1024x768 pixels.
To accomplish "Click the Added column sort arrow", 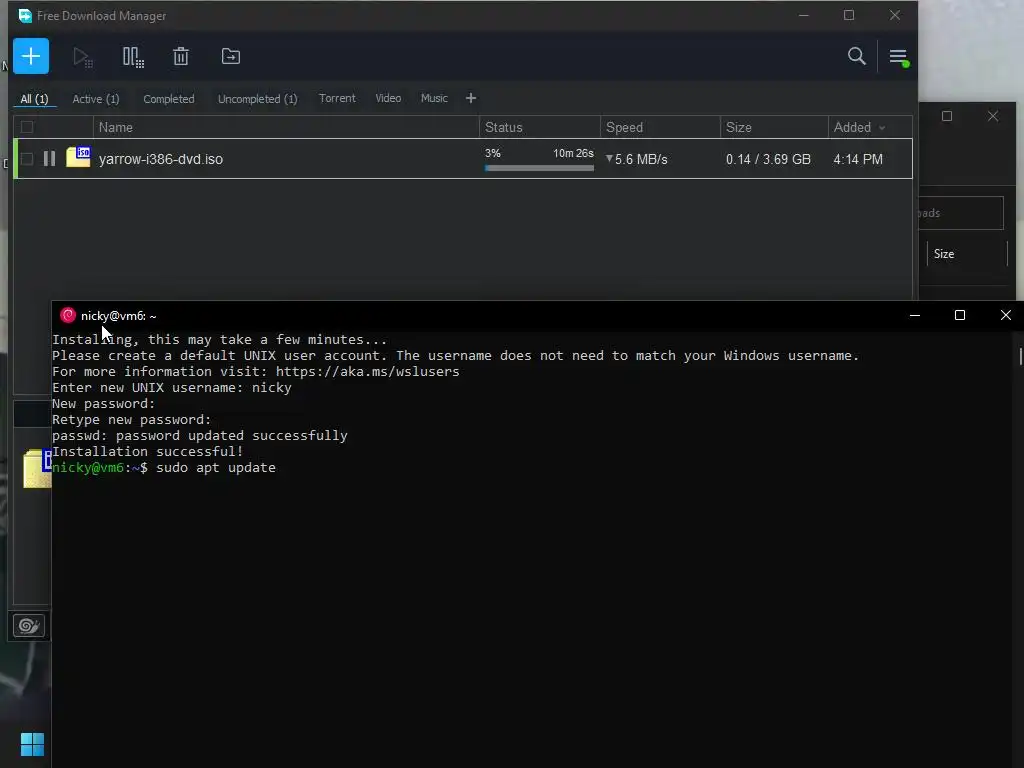I will pyautogui.click(x=882, y=128).
